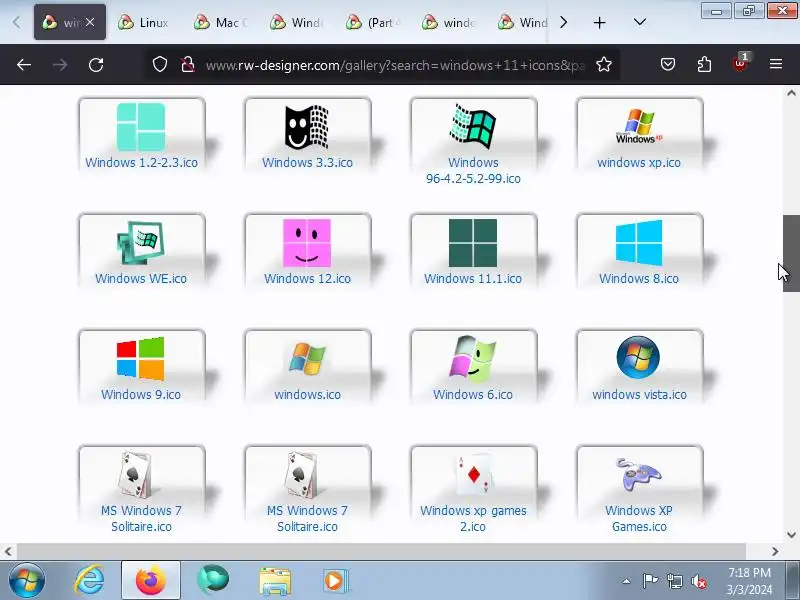800x600 pixels.
Task: Bookmark this page with the star
Action: click(x=604, y=64)
